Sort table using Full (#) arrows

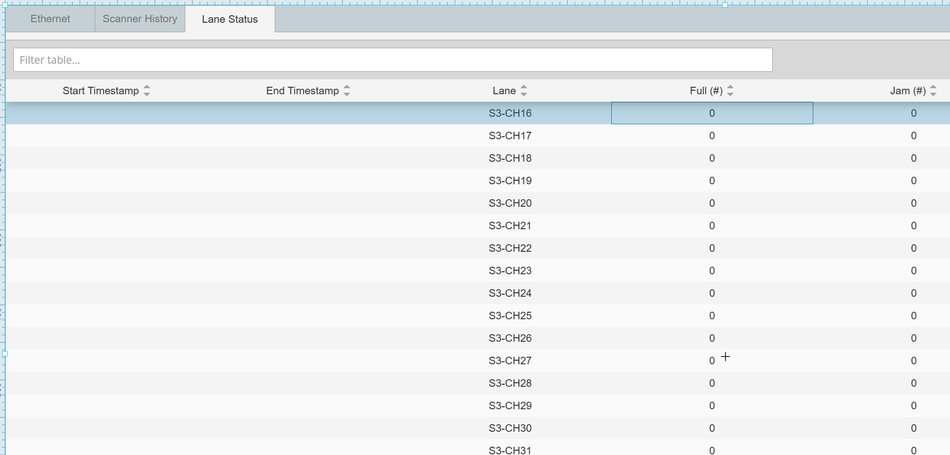click(x=730, y=91)
